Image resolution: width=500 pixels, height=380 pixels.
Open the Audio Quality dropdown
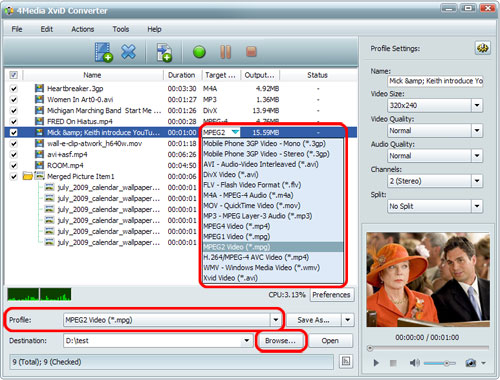coord(477,156)
